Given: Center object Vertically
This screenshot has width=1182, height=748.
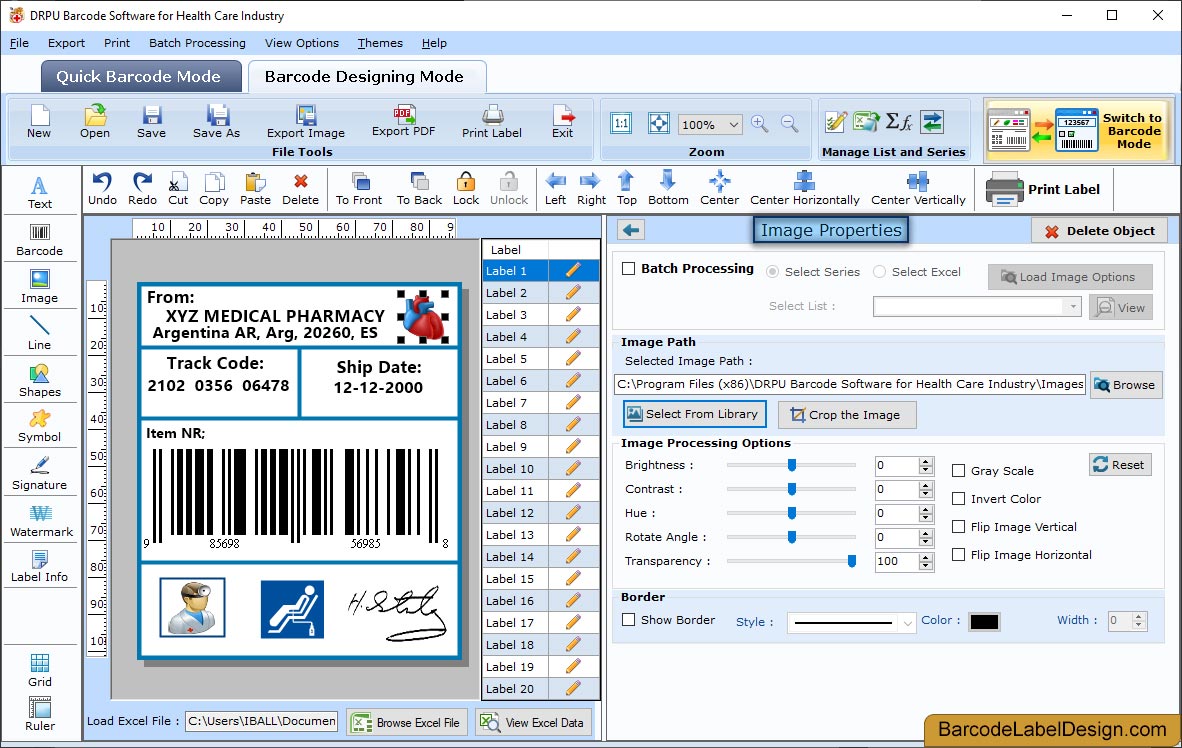Looking at the screenshot, I should (918, 189).
